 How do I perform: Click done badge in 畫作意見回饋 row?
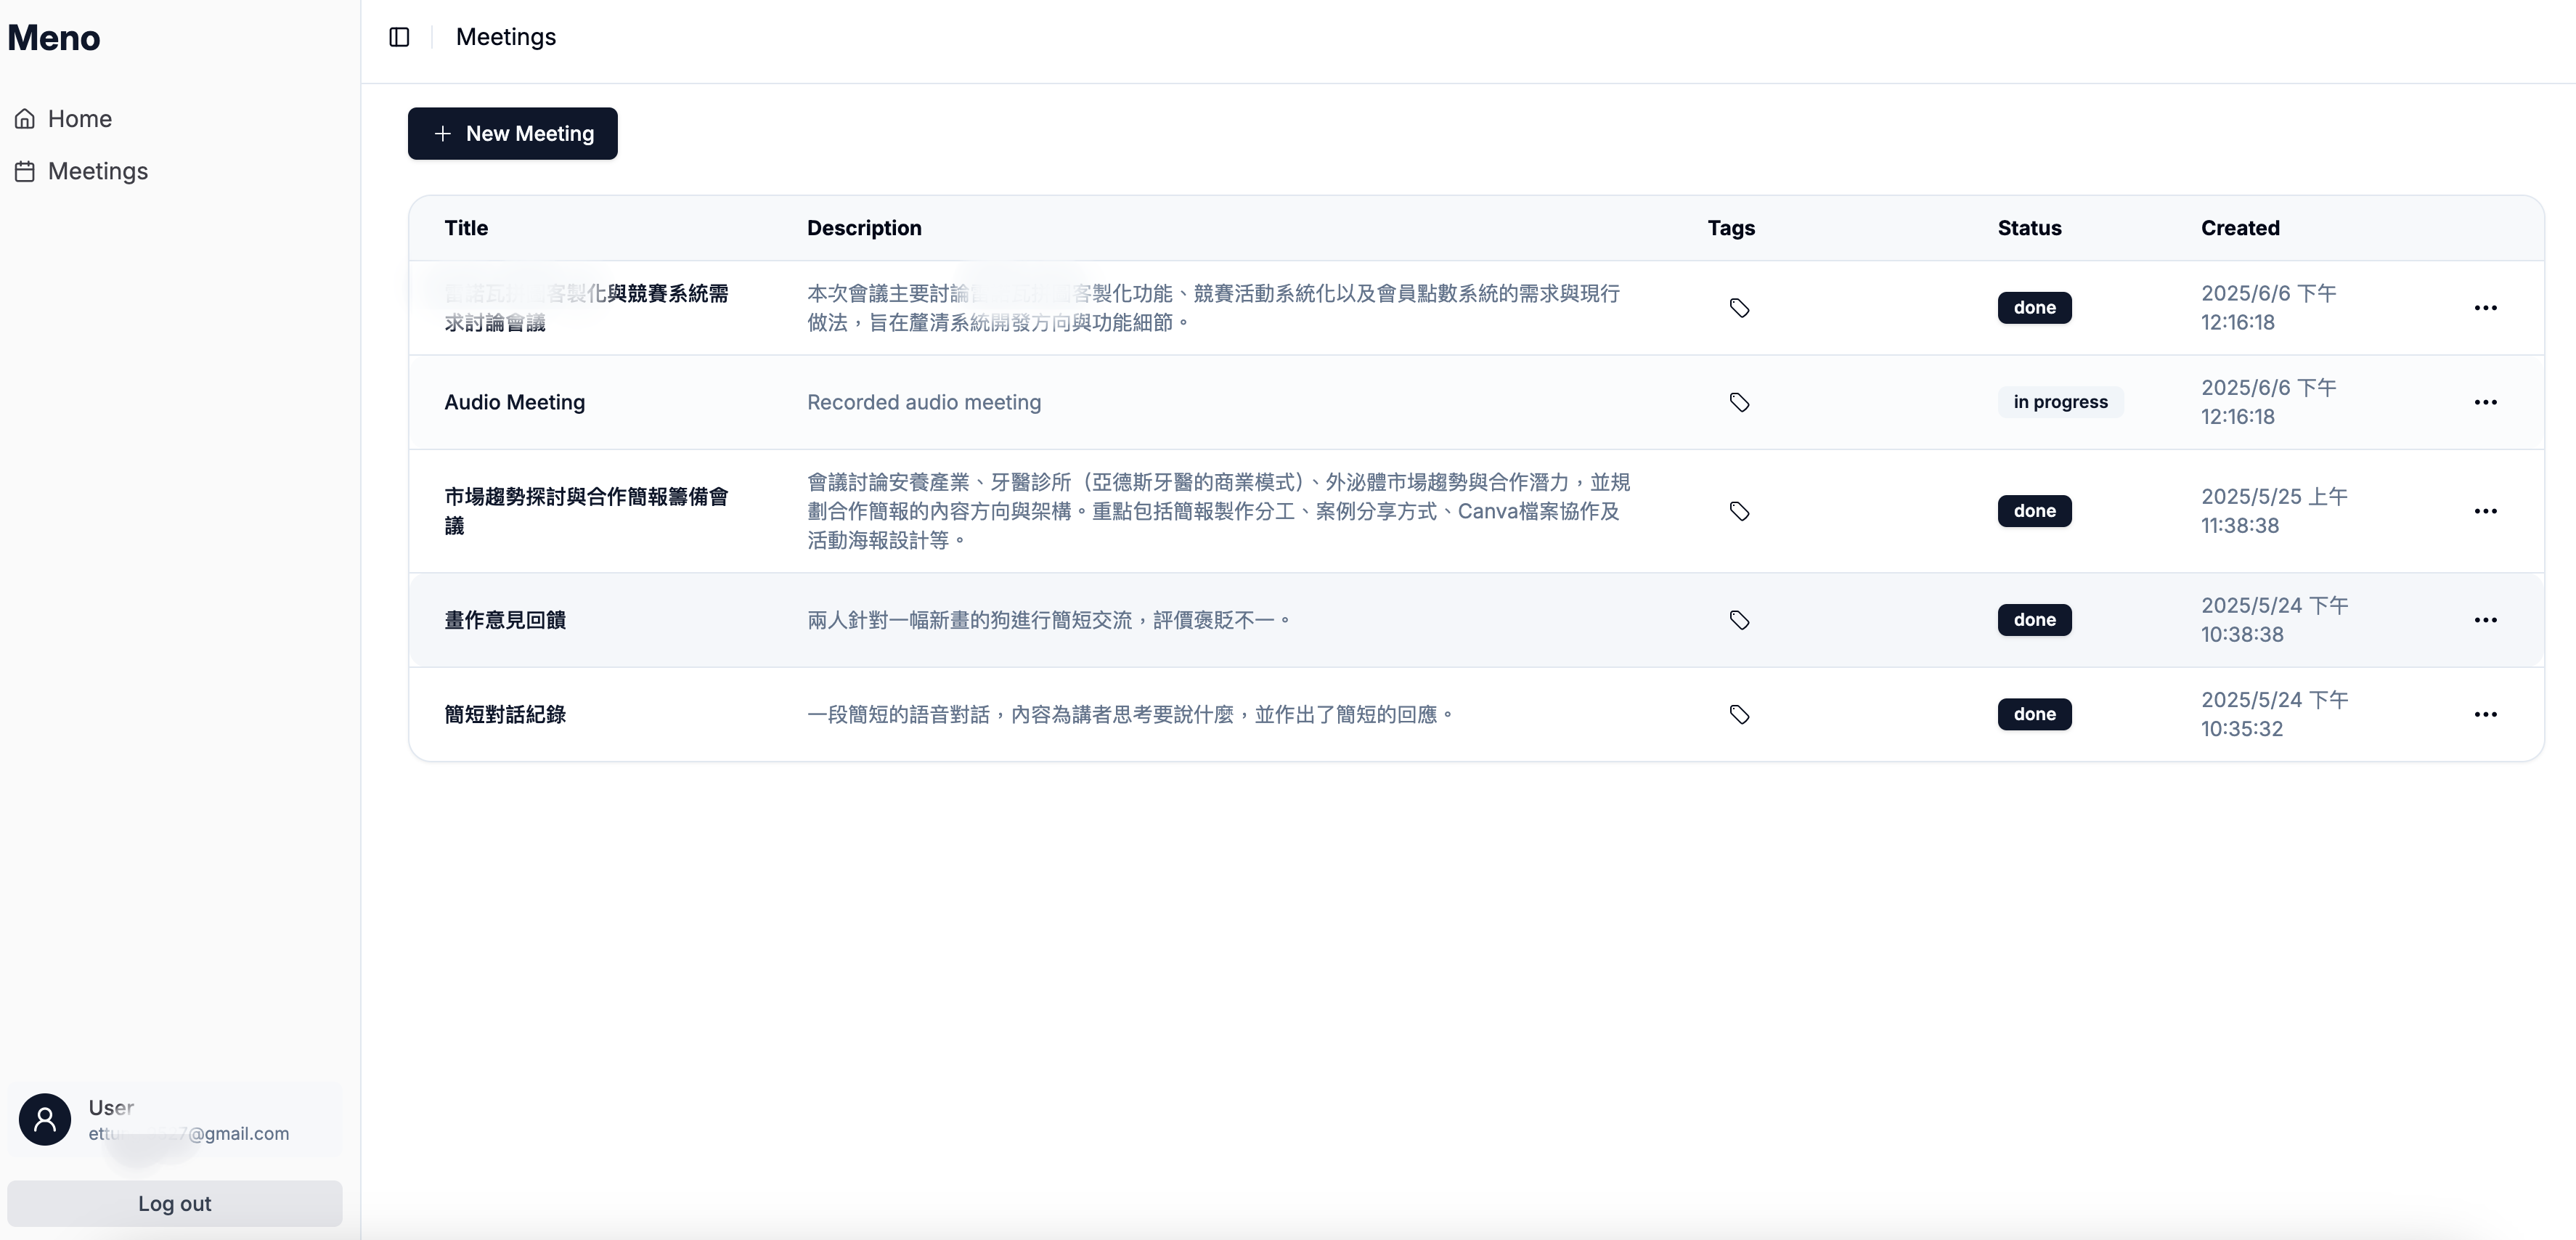point(2034,620)
